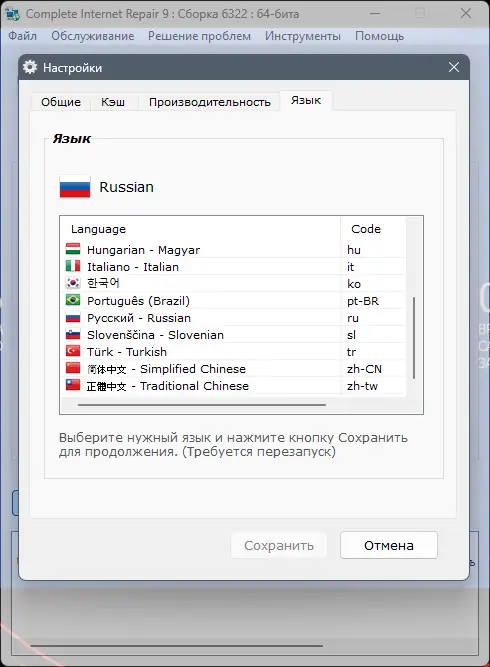The width and height of the screenshot is (490, 667).
Task: Click the Slovenian flag icon
Action: (x=73, y=334)
